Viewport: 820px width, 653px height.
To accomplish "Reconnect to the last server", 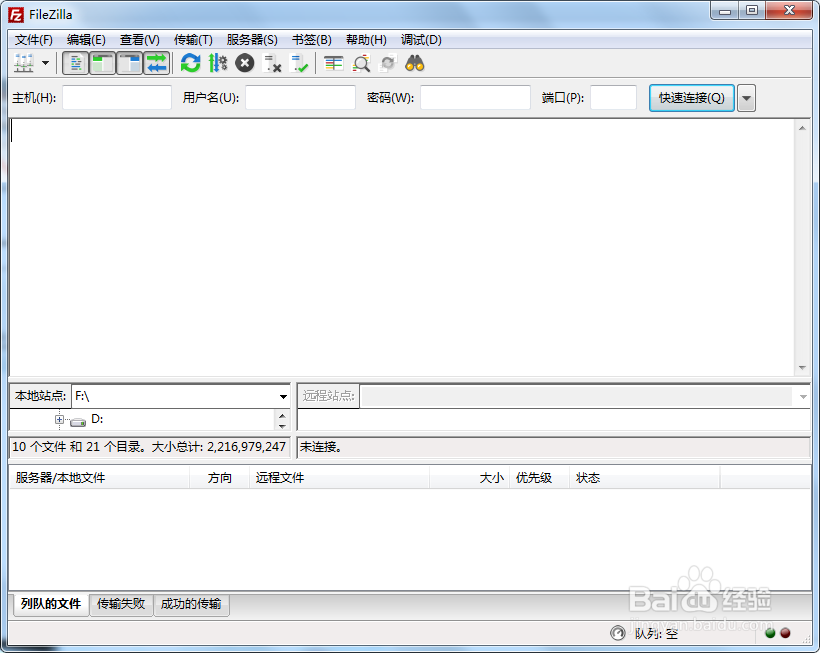I will [300, 63].
